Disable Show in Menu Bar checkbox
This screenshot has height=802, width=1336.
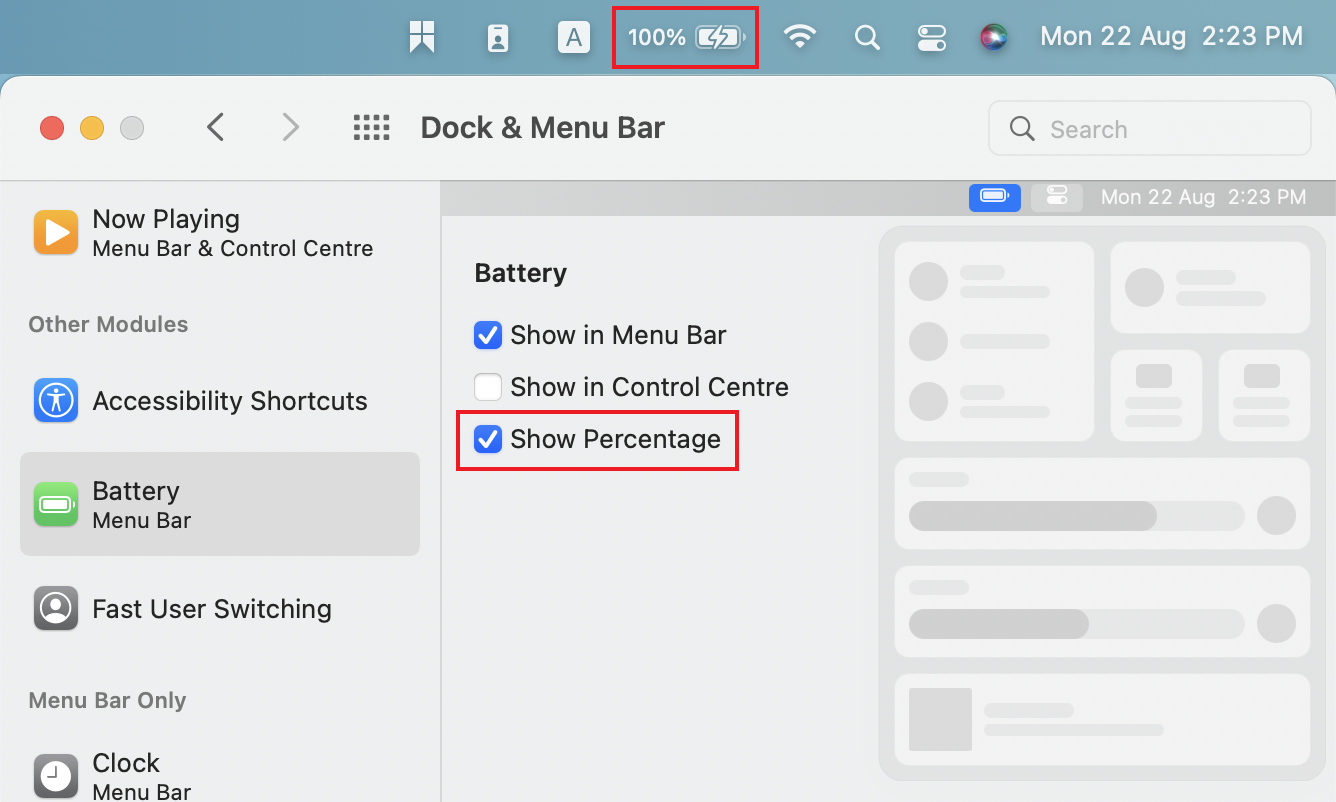487,335
